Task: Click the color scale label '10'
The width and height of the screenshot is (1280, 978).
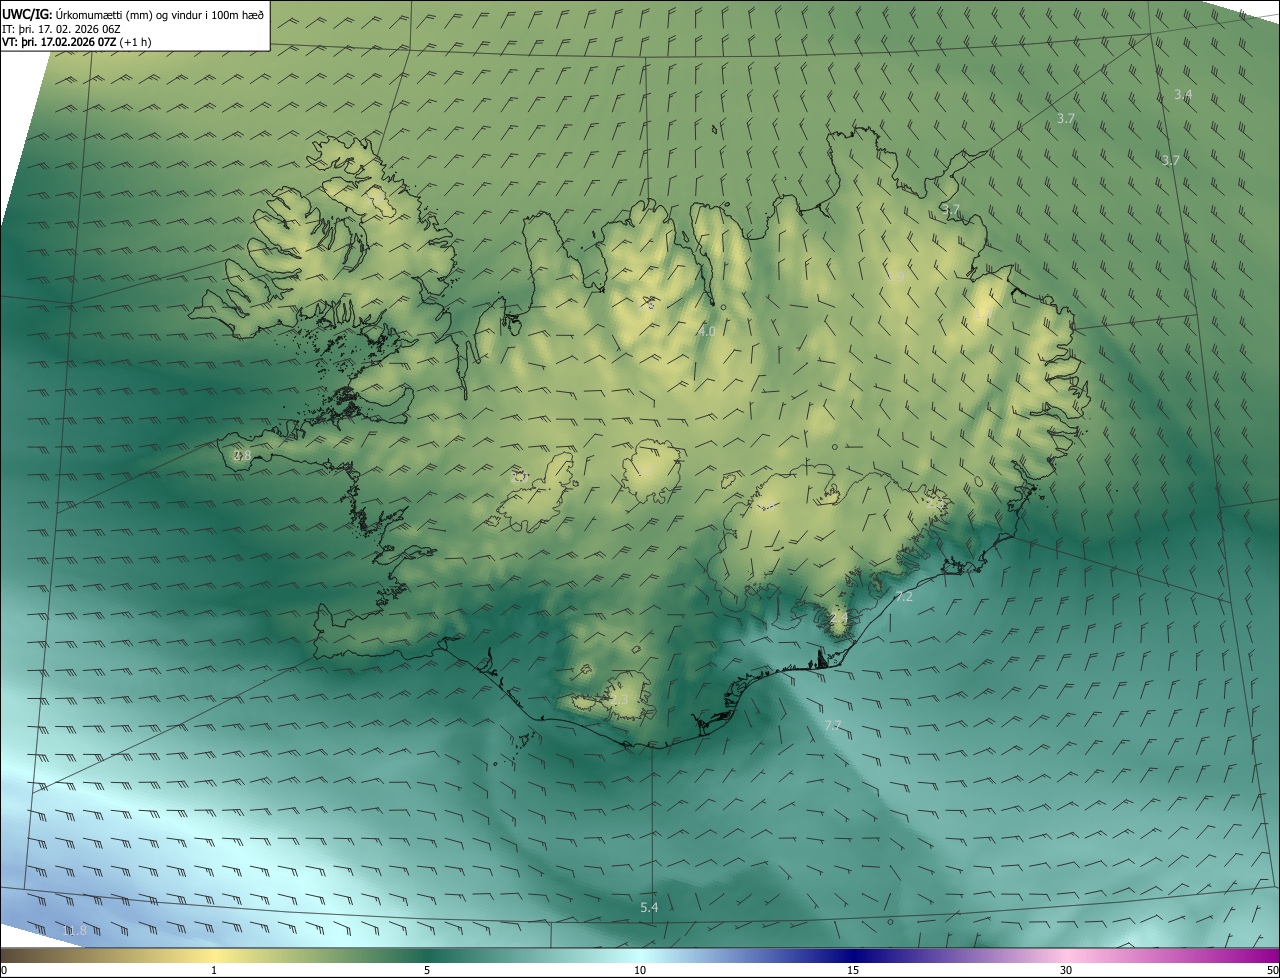Action: click(x=640, y=970)
